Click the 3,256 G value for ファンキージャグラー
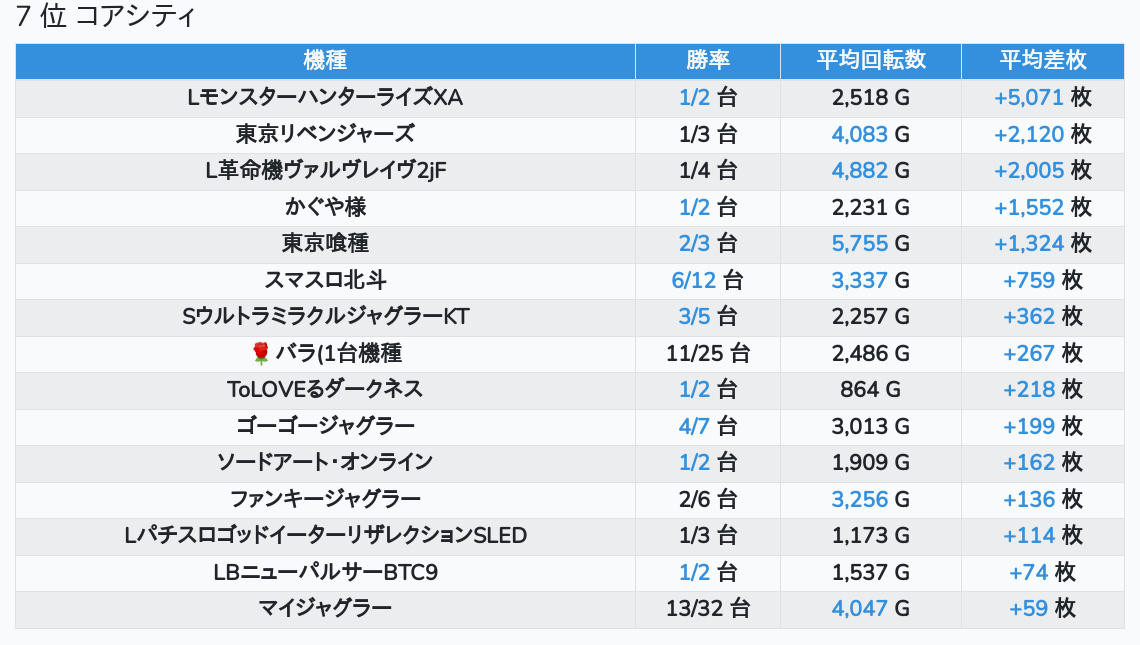The width and height of the screenshot is (1140, 645). [x=860, y=499]
